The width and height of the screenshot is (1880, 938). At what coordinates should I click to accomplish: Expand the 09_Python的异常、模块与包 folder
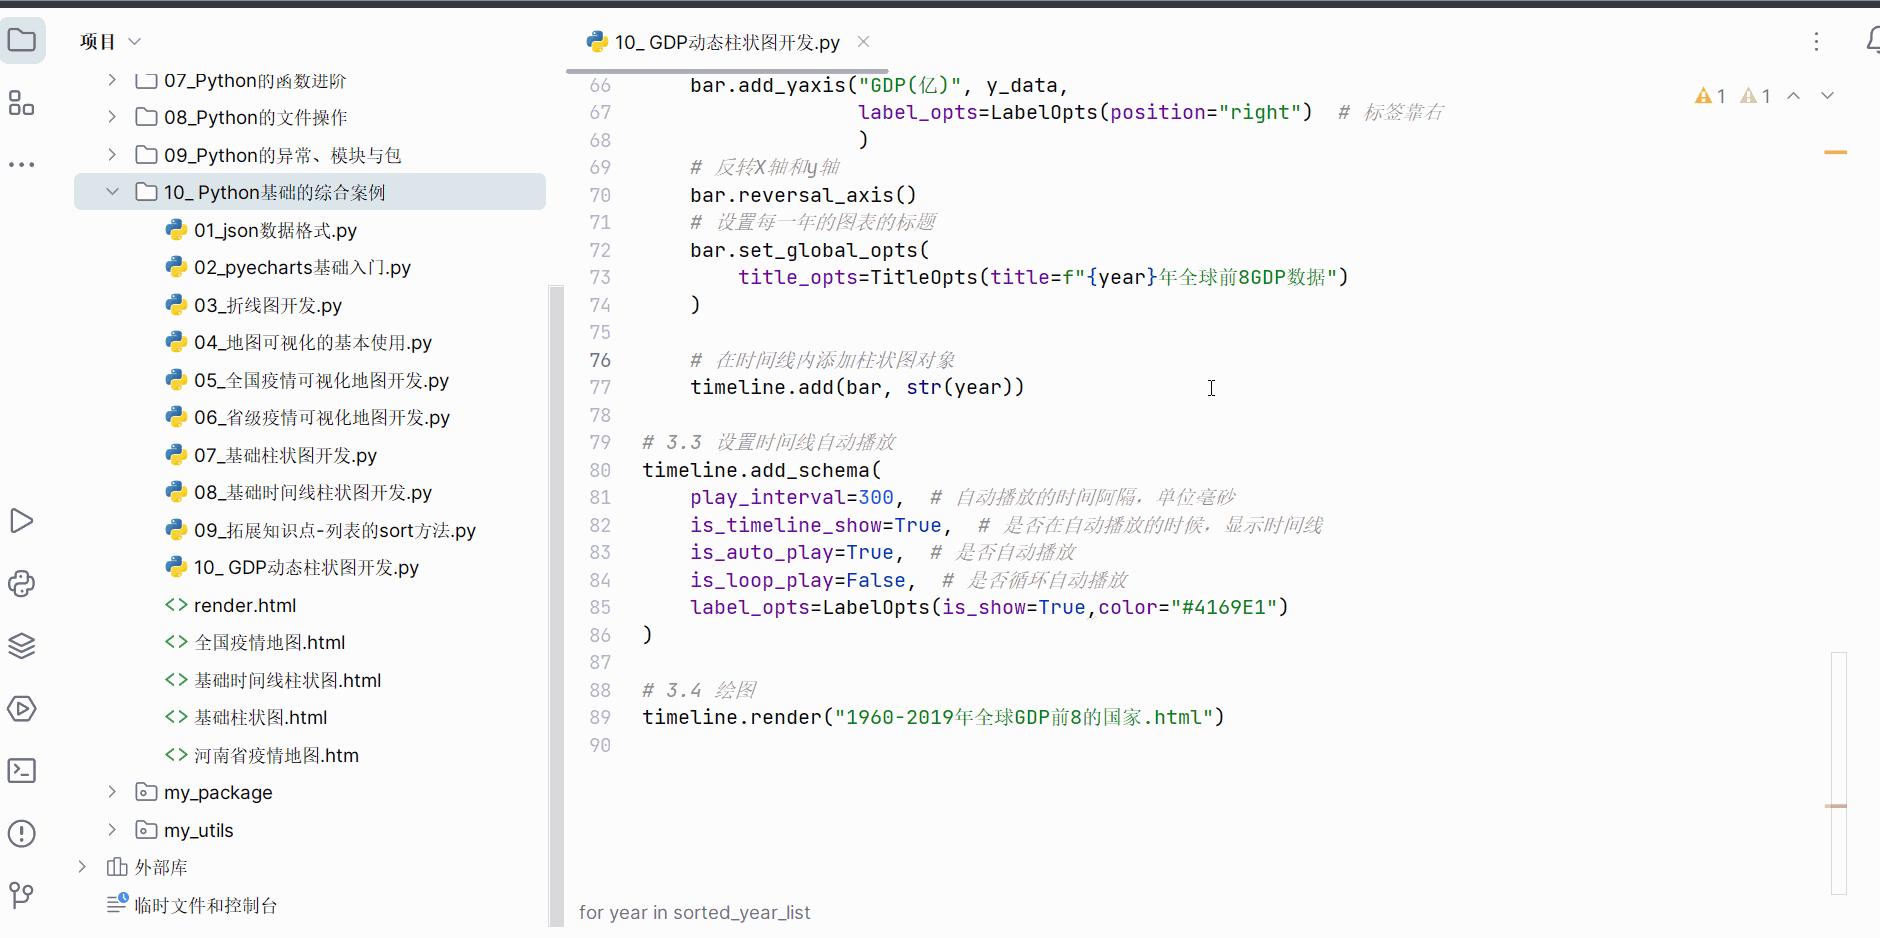click(x=112, y=155)
